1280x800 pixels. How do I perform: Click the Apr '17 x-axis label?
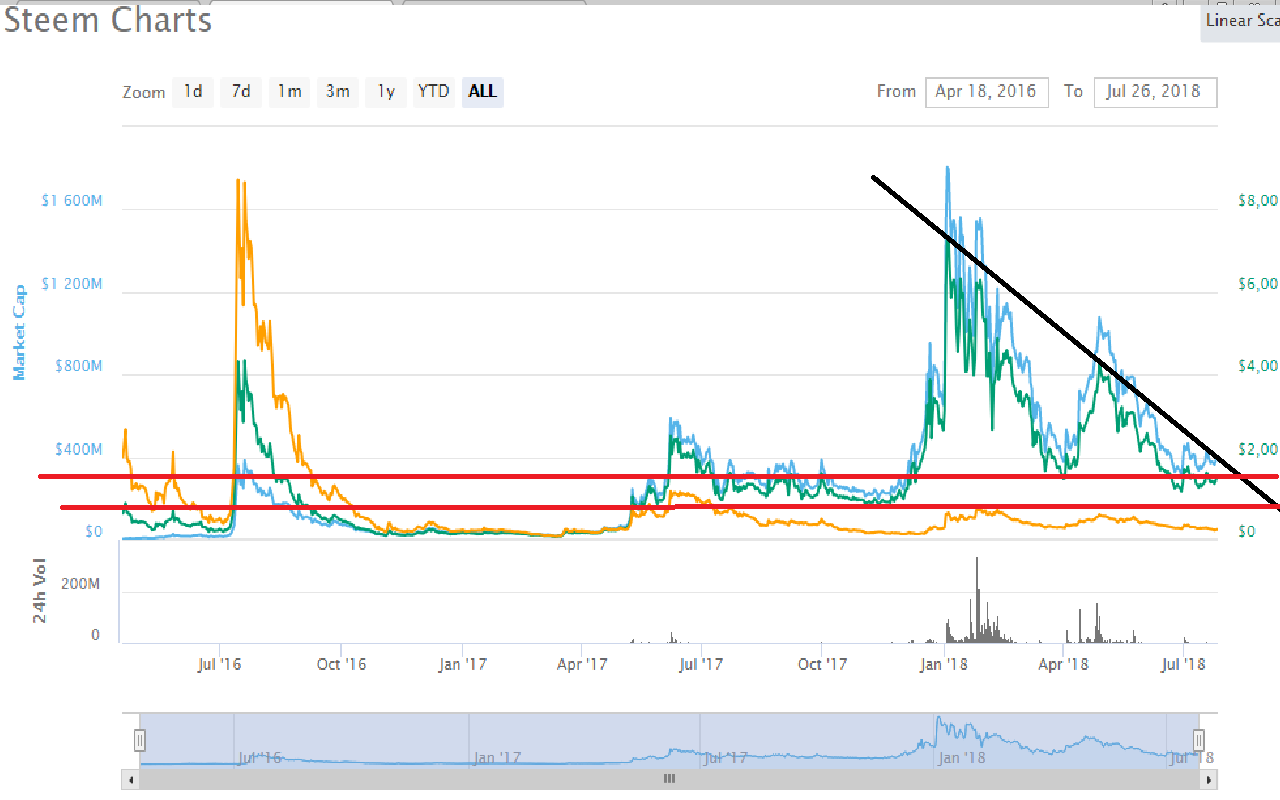click(582, 663)
